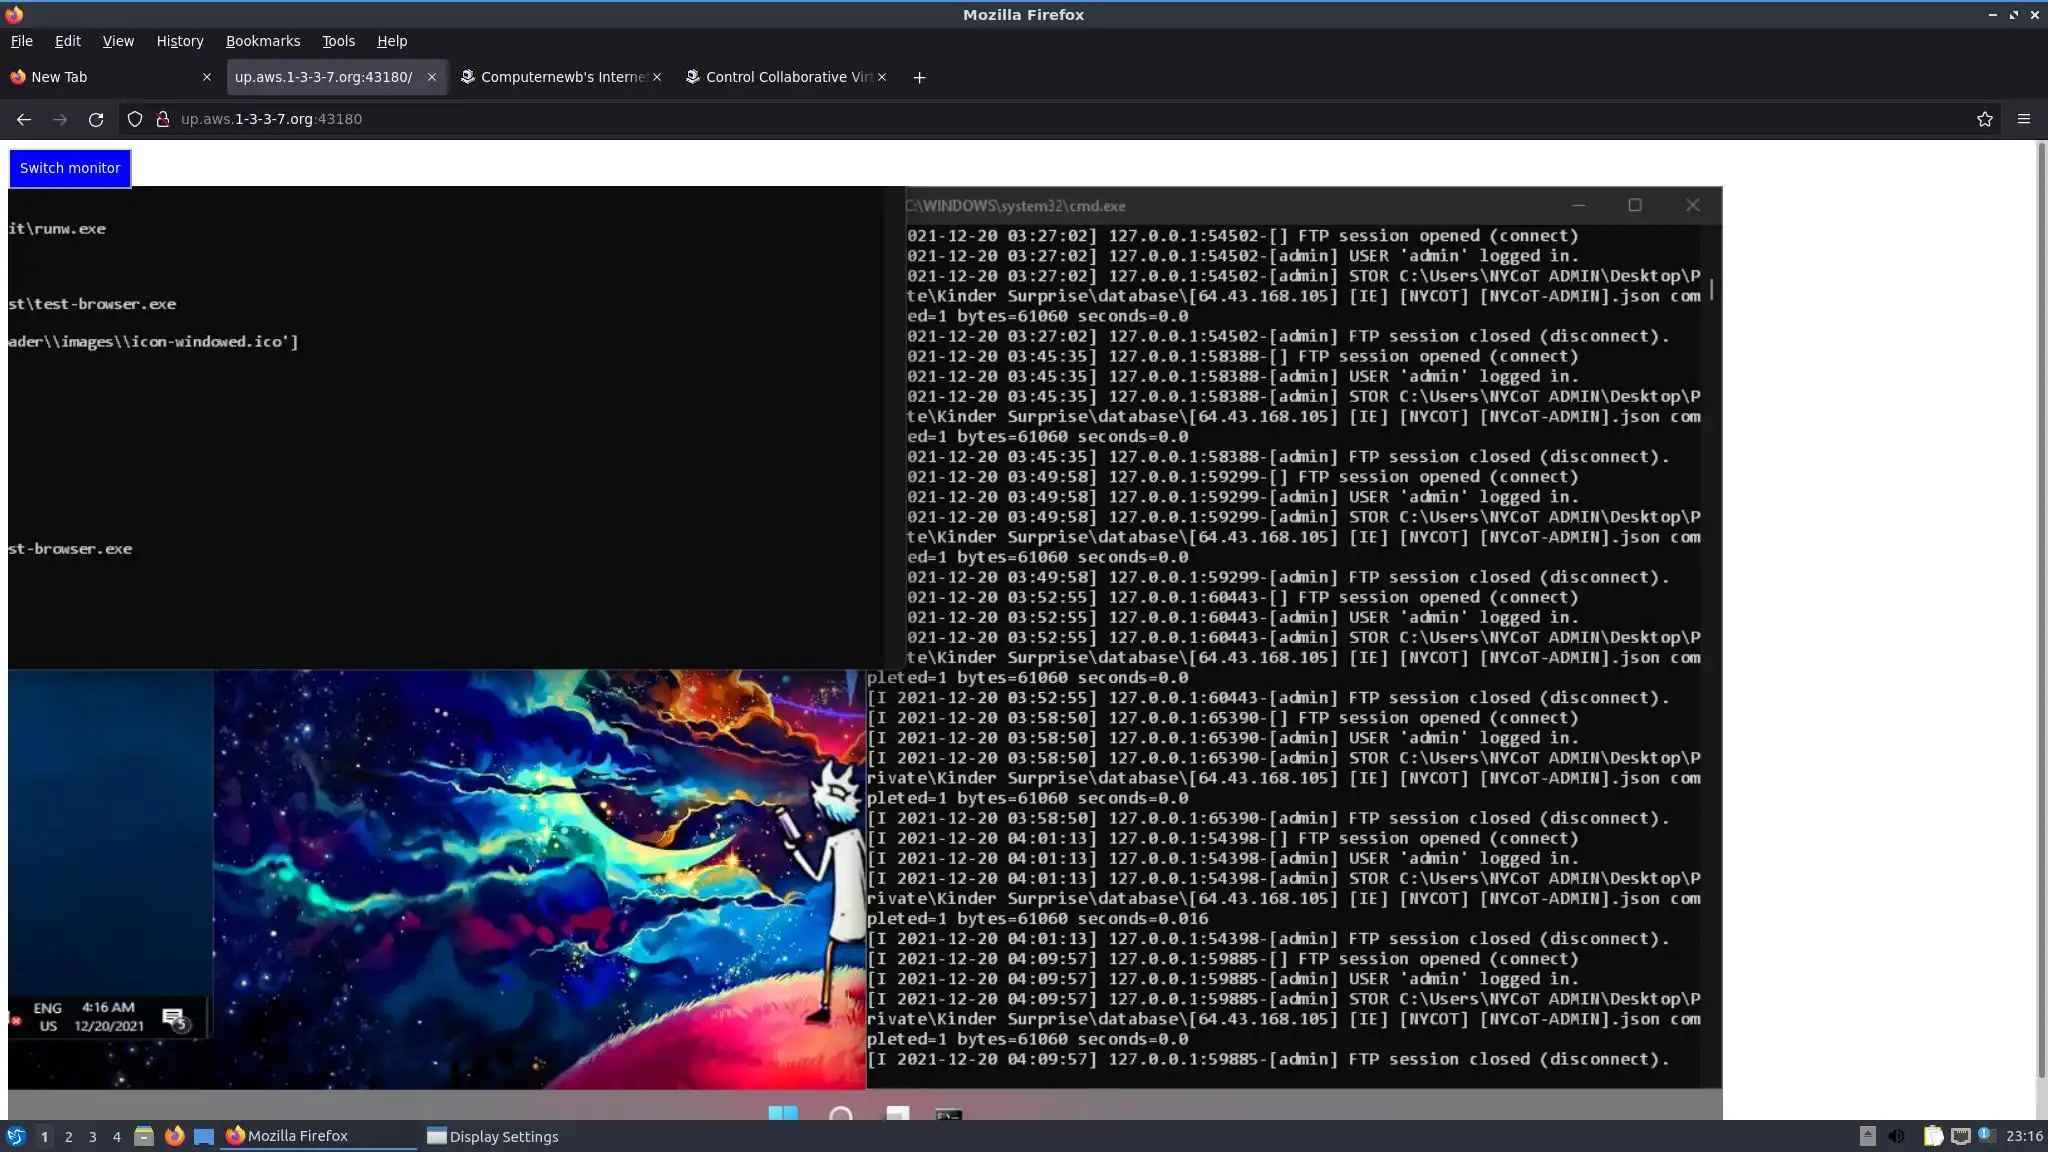
Task: Switch to Control Collaborative Virtual tab
Action: coord(780,77)
